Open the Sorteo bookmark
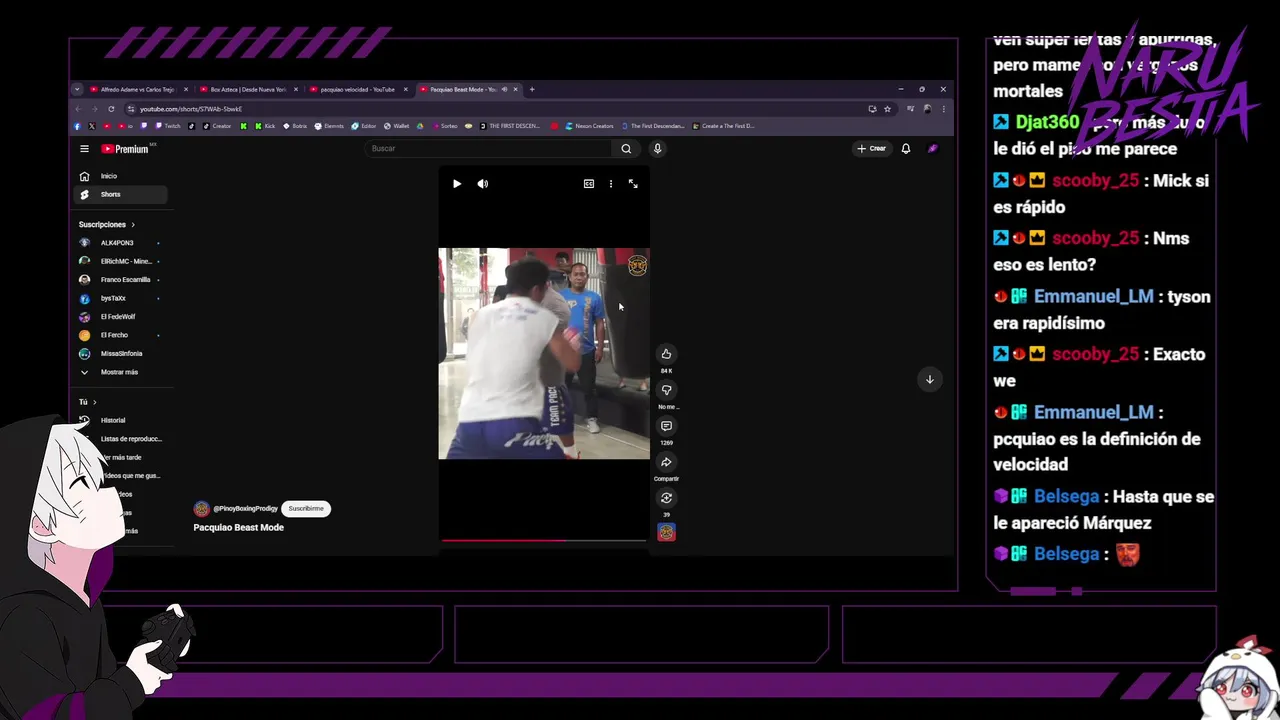Screen dimensions: 1280x720 [445, 126]
